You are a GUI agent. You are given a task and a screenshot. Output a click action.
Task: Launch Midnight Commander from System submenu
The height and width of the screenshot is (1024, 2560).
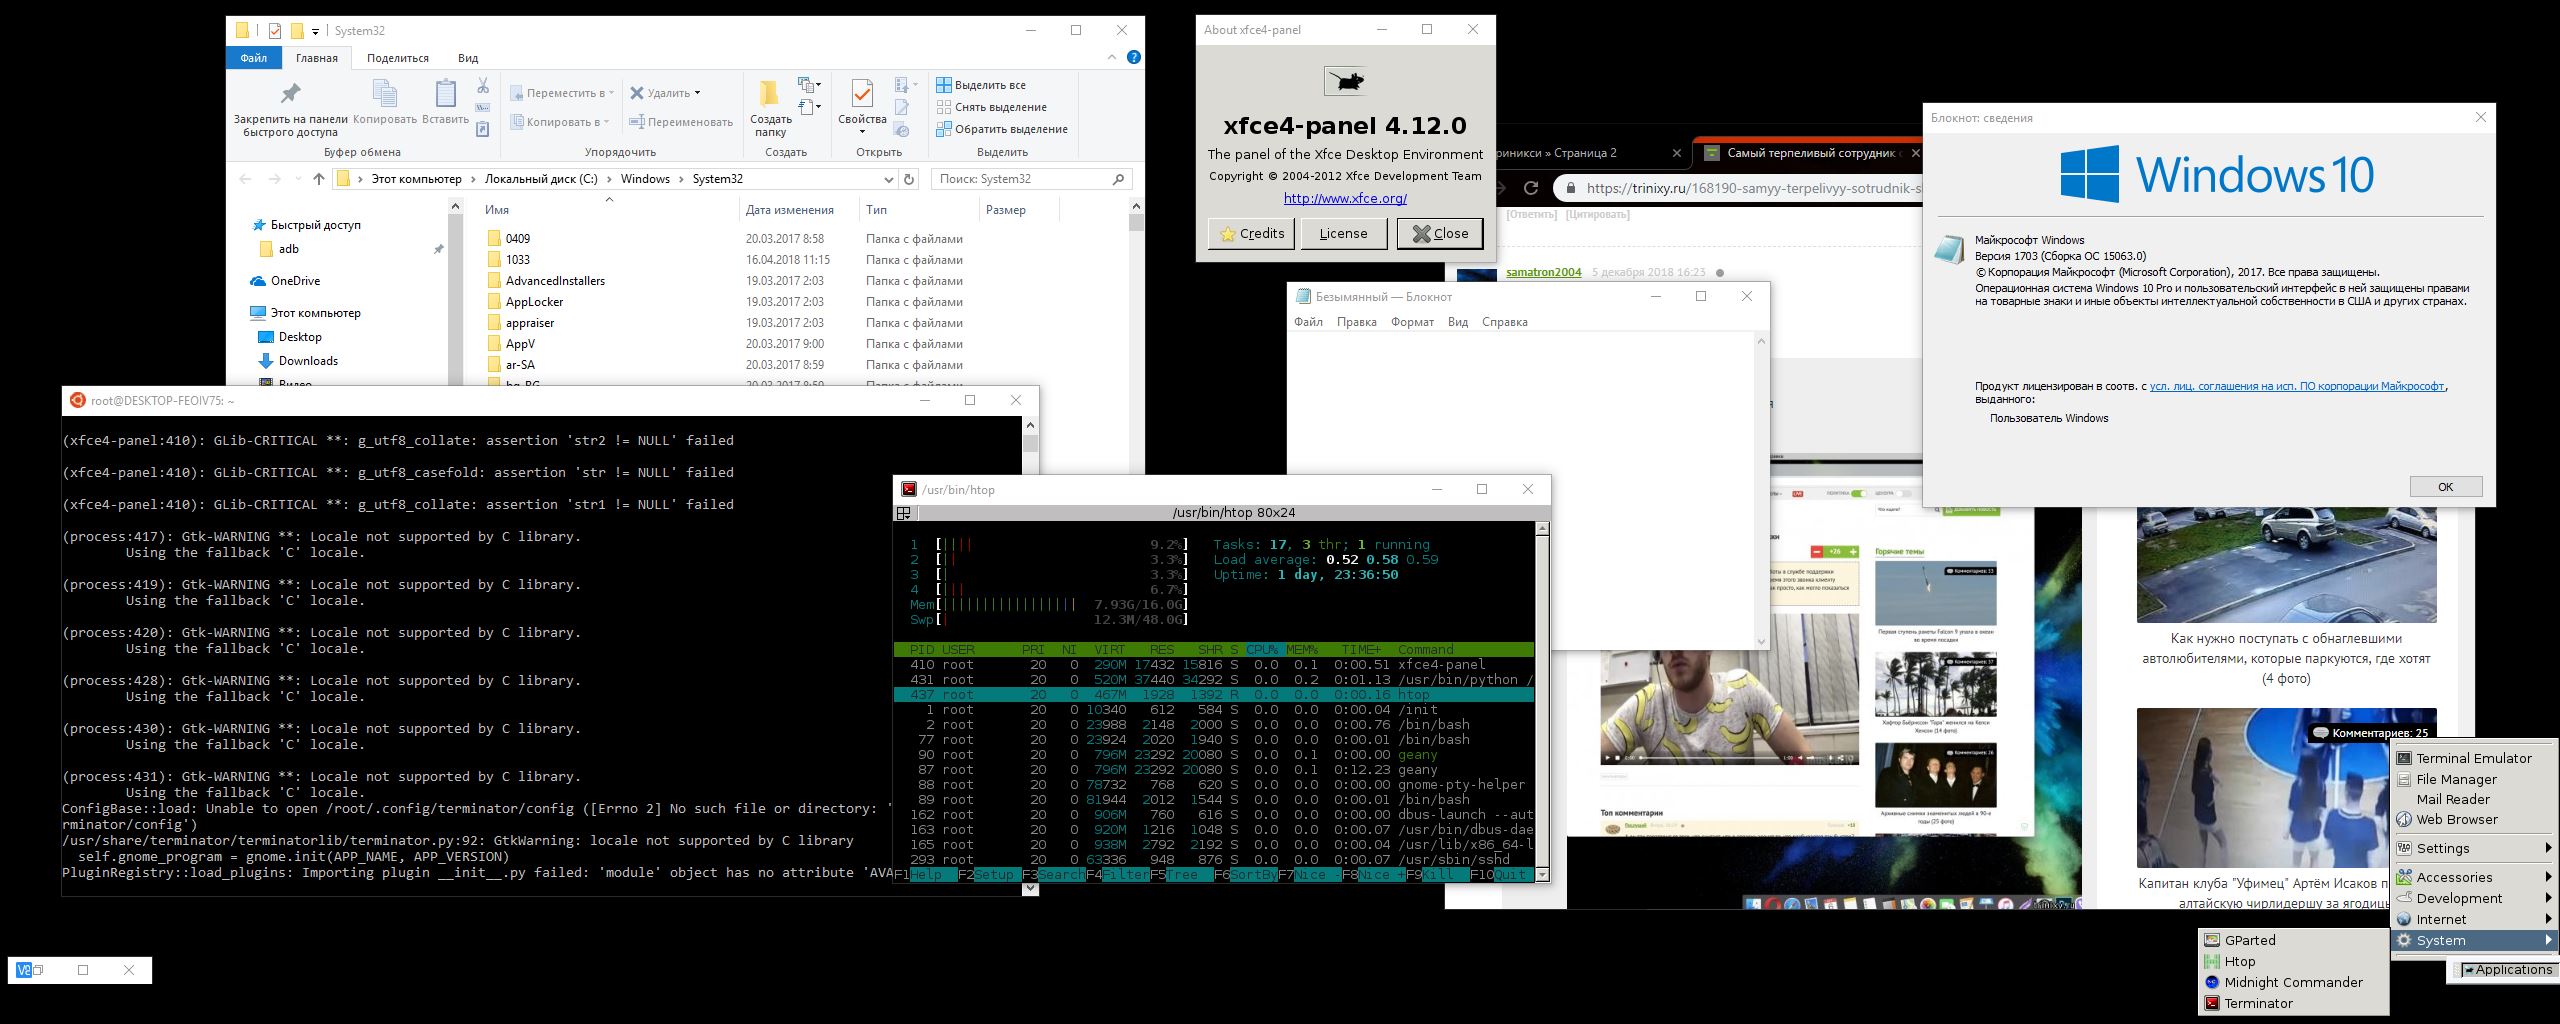[2292, 982]
